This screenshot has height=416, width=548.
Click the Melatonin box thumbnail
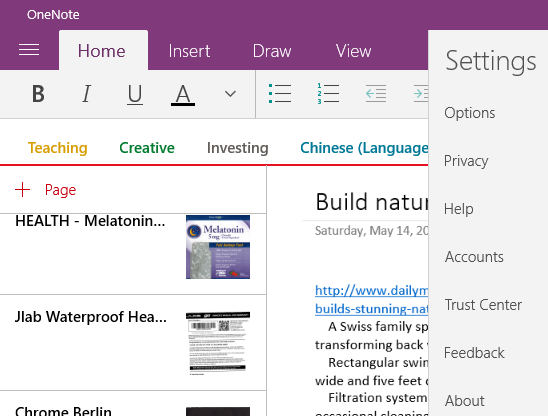tap(218, 247)
